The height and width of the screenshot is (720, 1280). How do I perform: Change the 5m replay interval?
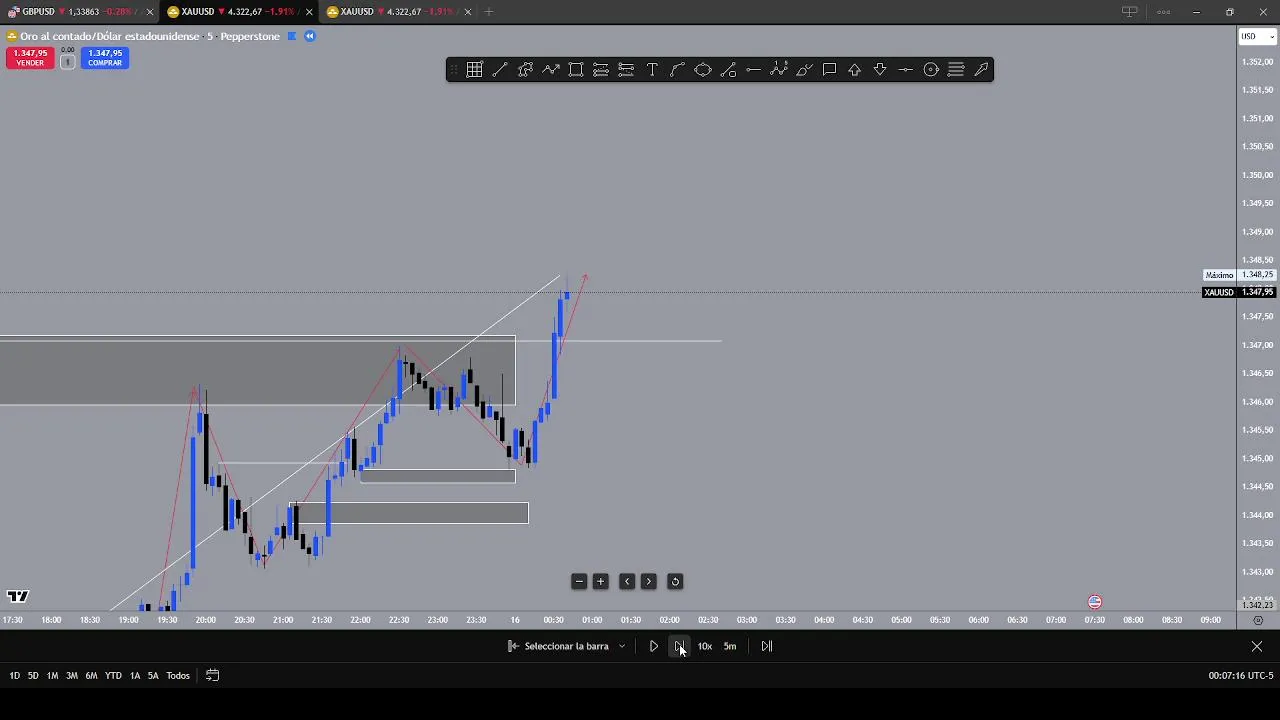[x=730, y=646]
